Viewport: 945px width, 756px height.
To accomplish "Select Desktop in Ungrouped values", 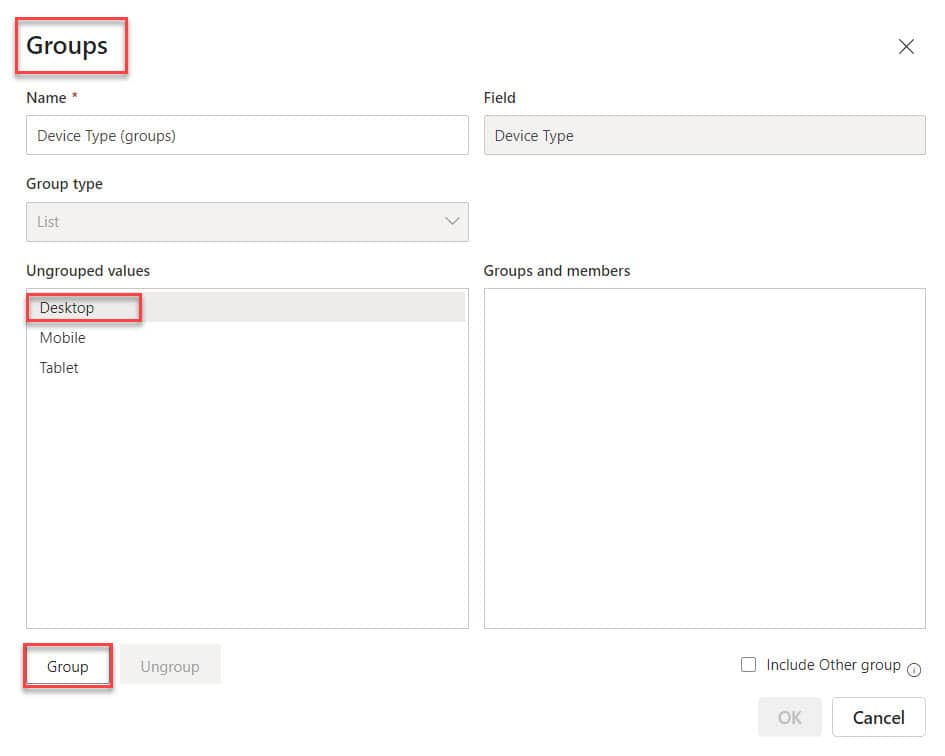I will pyautogui.click(x=246, y=307).
